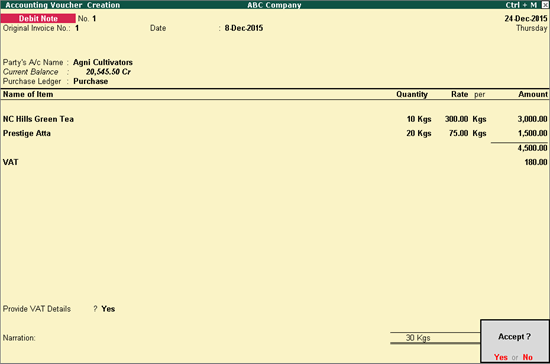Click the 3,000.00 amount for Green Tea

532,119
